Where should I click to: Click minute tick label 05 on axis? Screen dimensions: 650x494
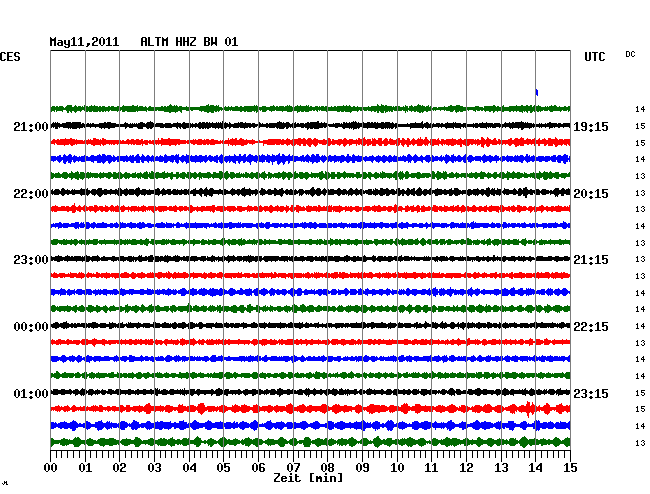(223, 468)
